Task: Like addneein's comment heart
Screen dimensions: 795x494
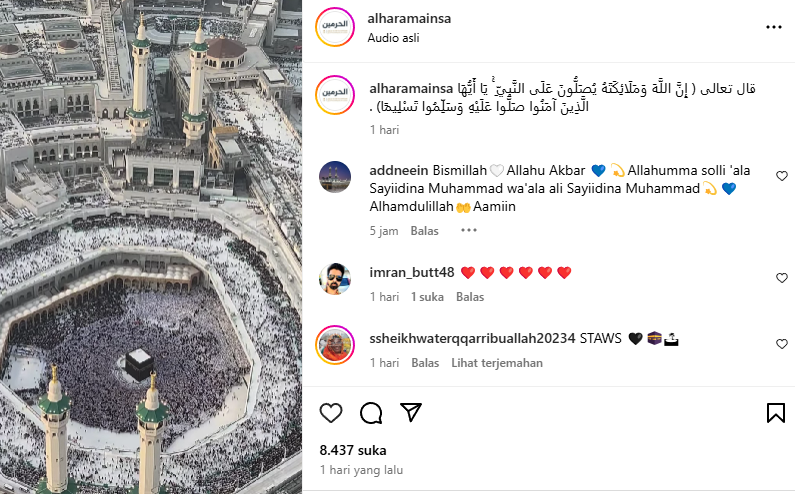Action: (782, 176)
